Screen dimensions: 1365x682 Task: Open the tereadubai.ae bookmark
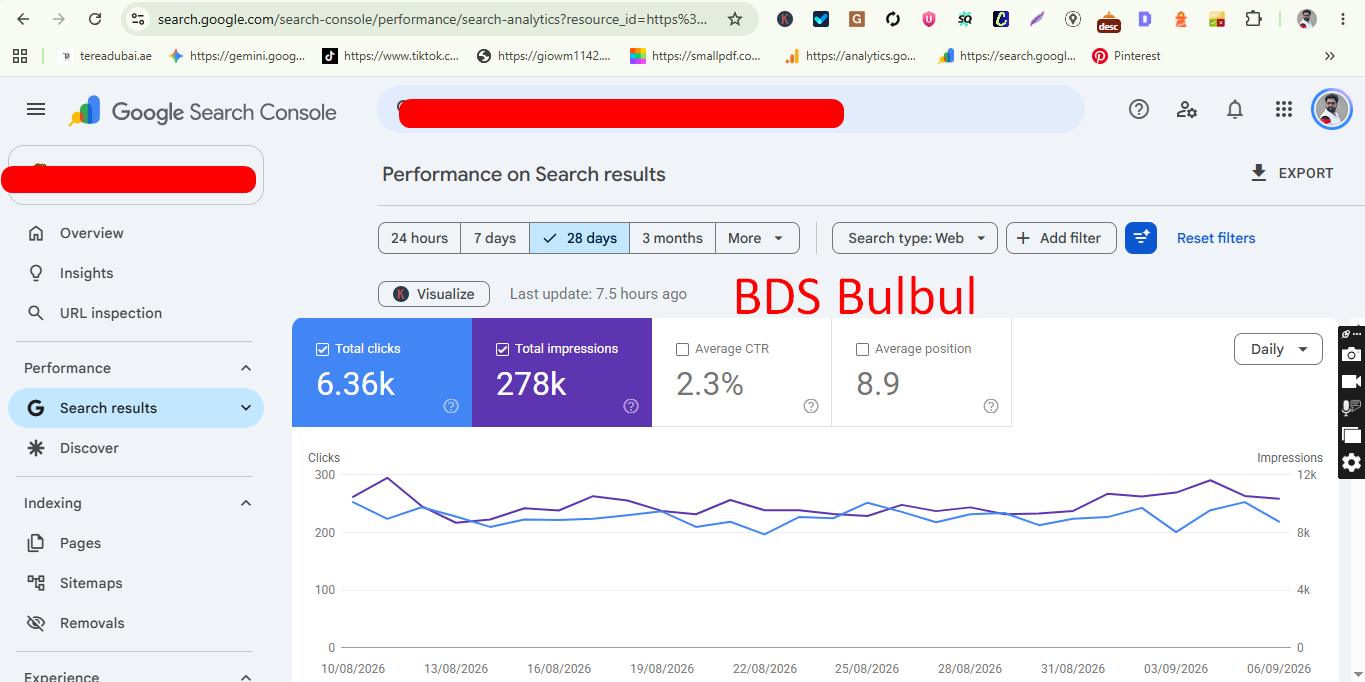point(106,56)
